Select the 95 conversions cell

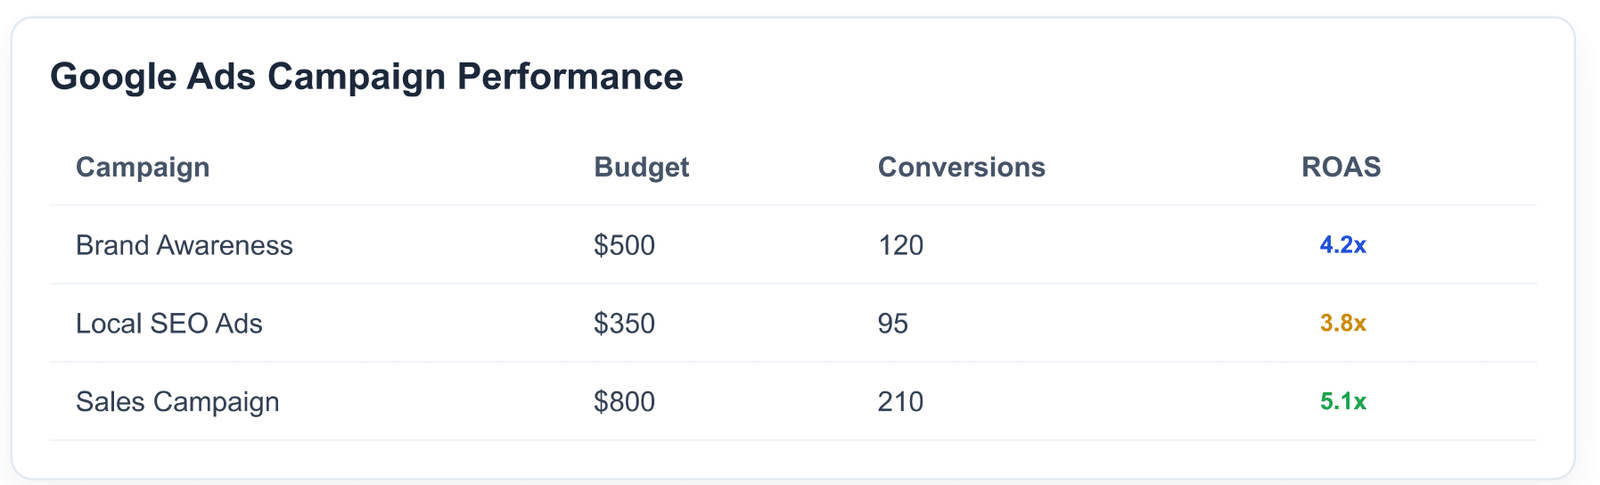point(893,323)
